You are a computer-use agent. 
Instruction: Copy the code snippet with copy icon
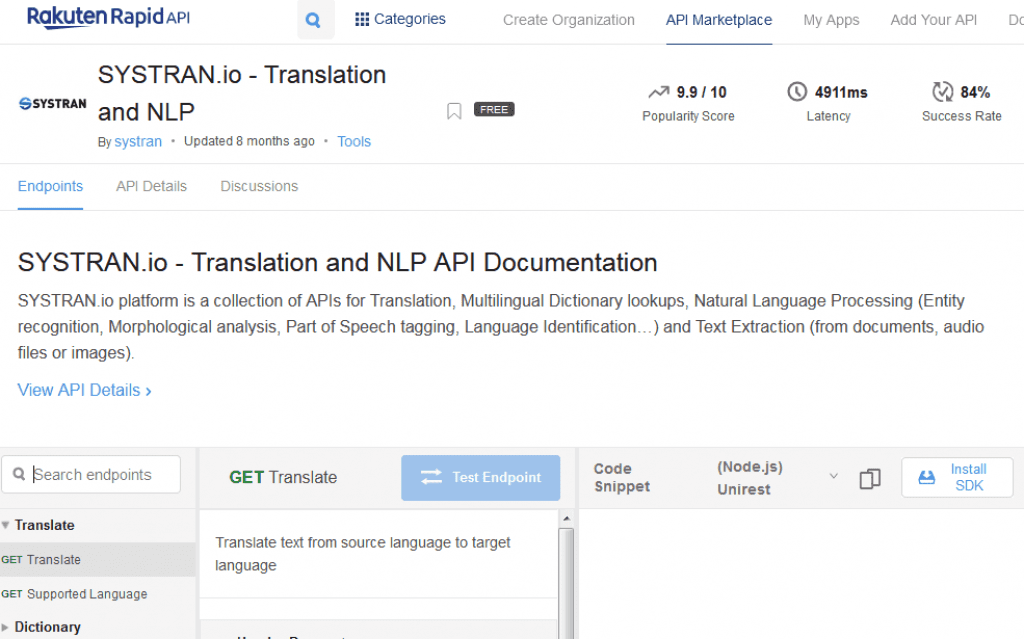point(870,478)
